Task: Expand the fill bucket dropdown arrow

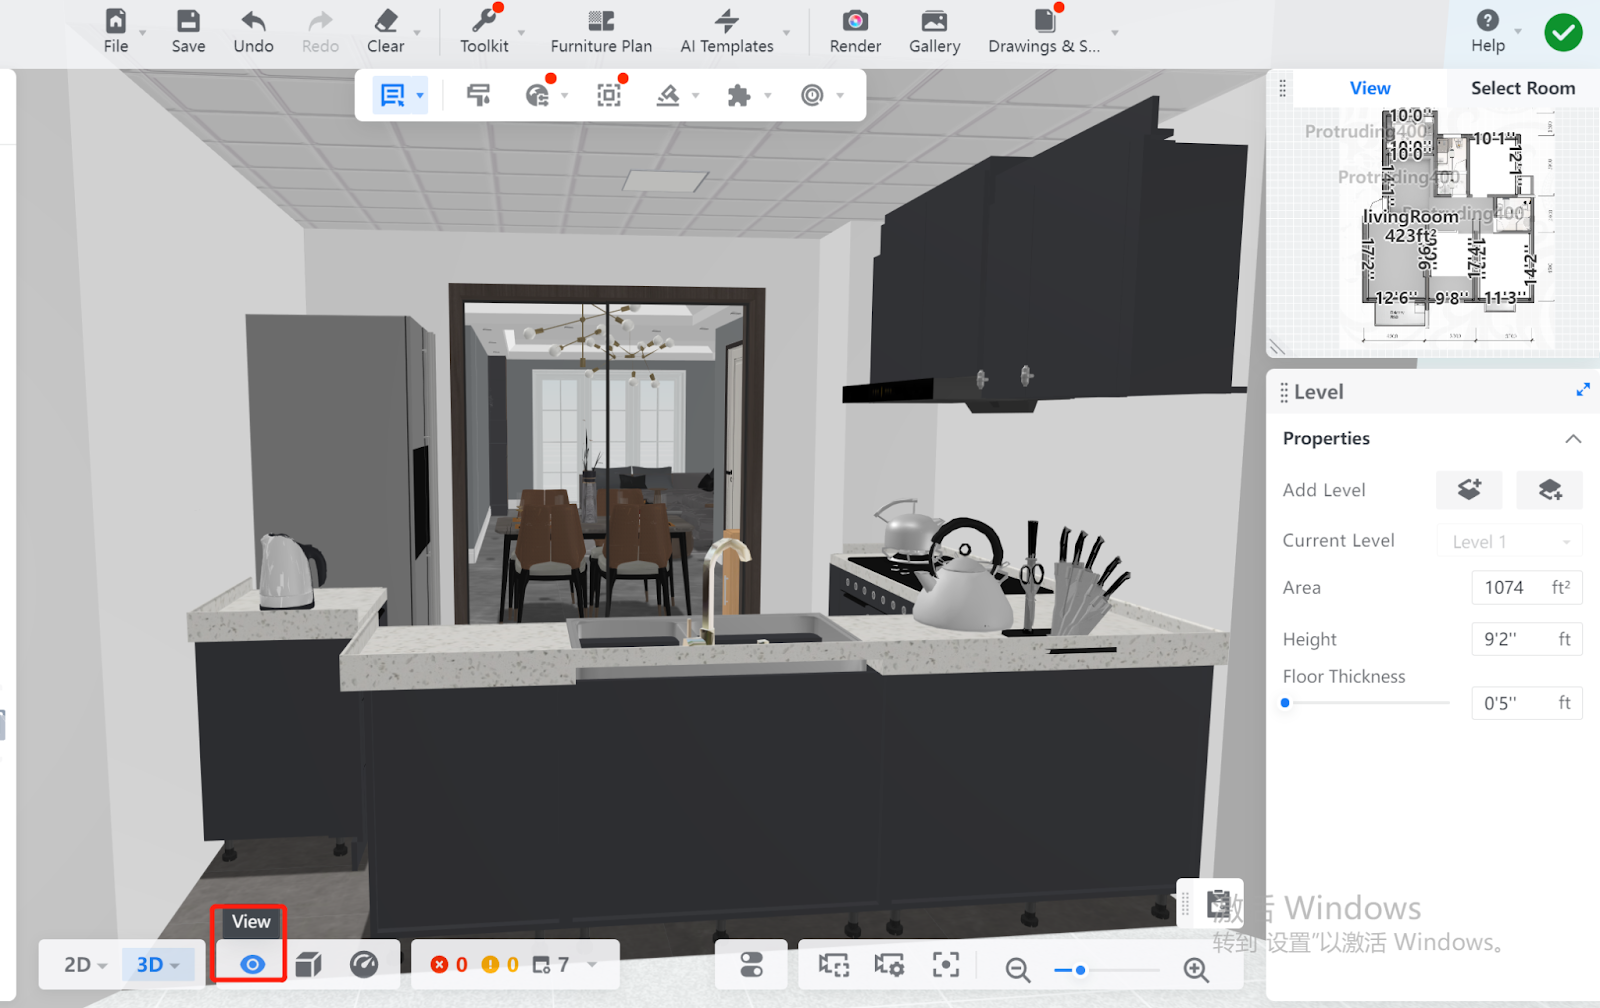Action: pyautogui.click(x=696, y=96)
